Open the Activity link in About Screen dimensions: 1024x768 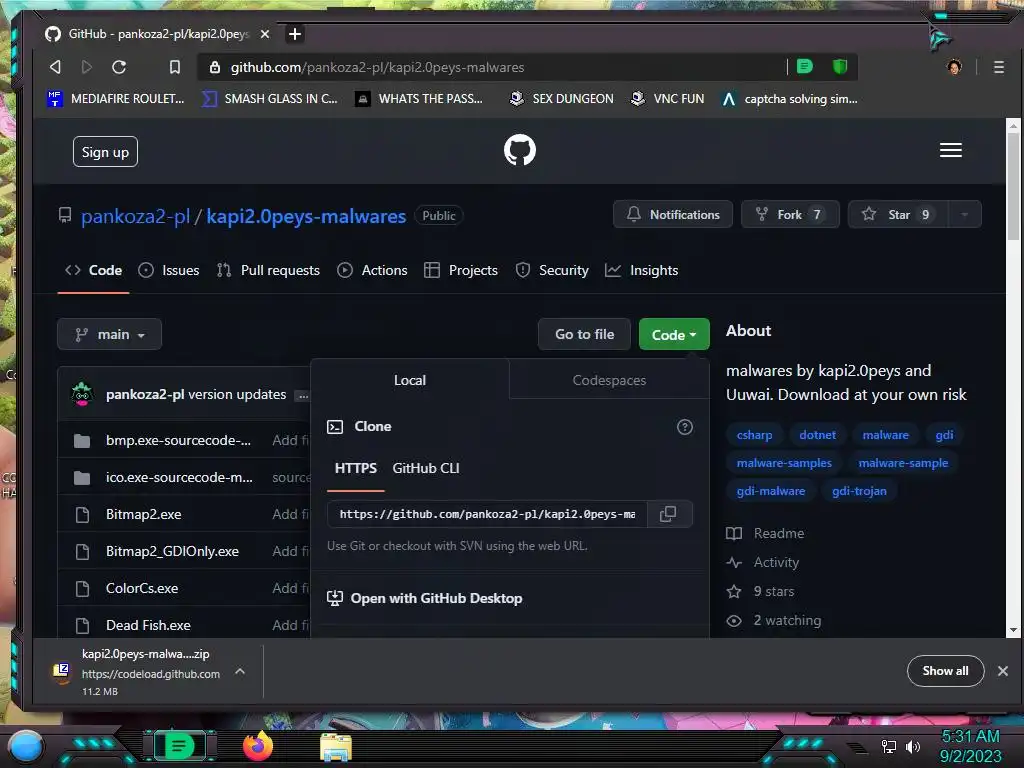click(763, 562)
